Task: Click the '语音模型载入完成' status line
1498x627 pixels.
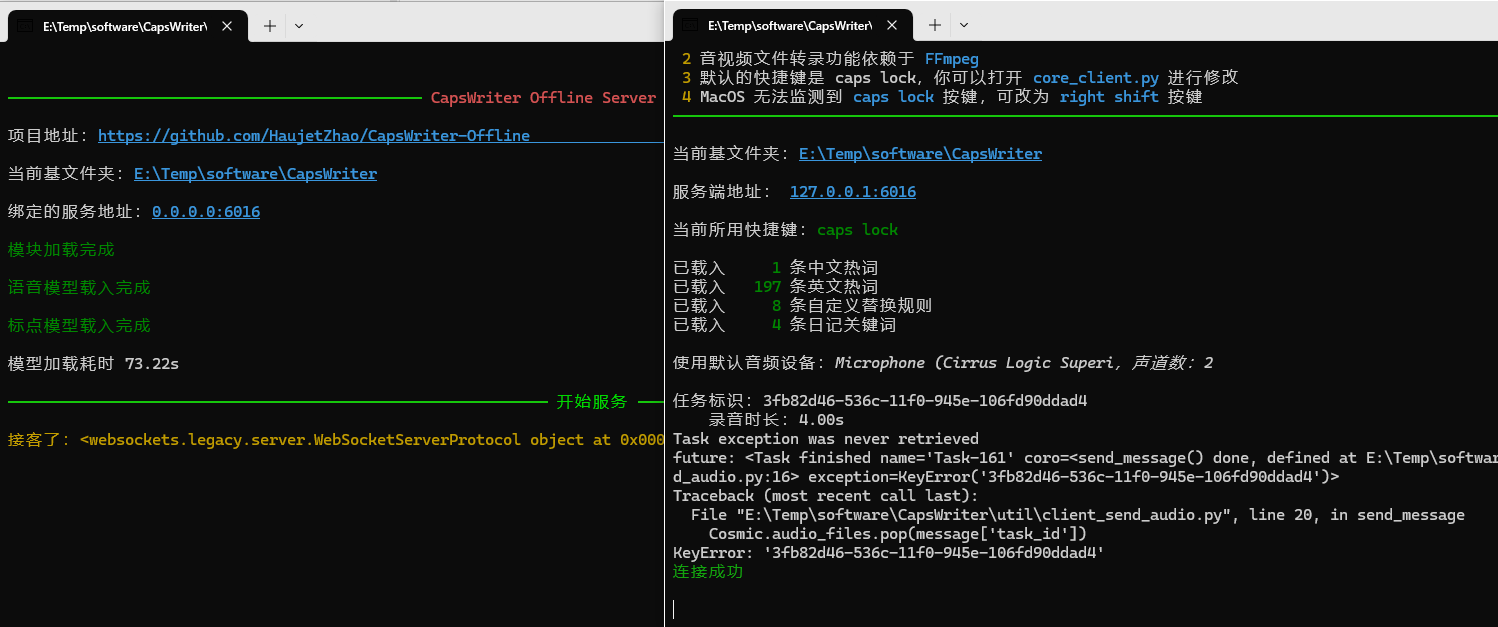Action: pyautogui.click(x=79, y=288)
